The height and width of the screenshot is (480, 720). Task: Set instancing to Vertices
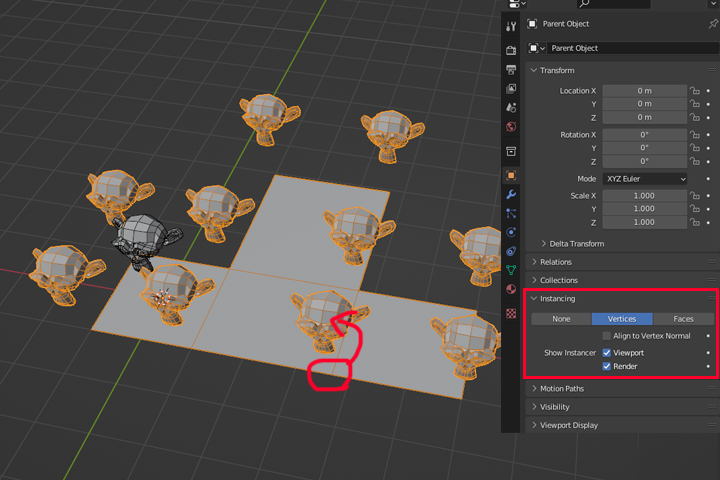[x=622, y=319]
